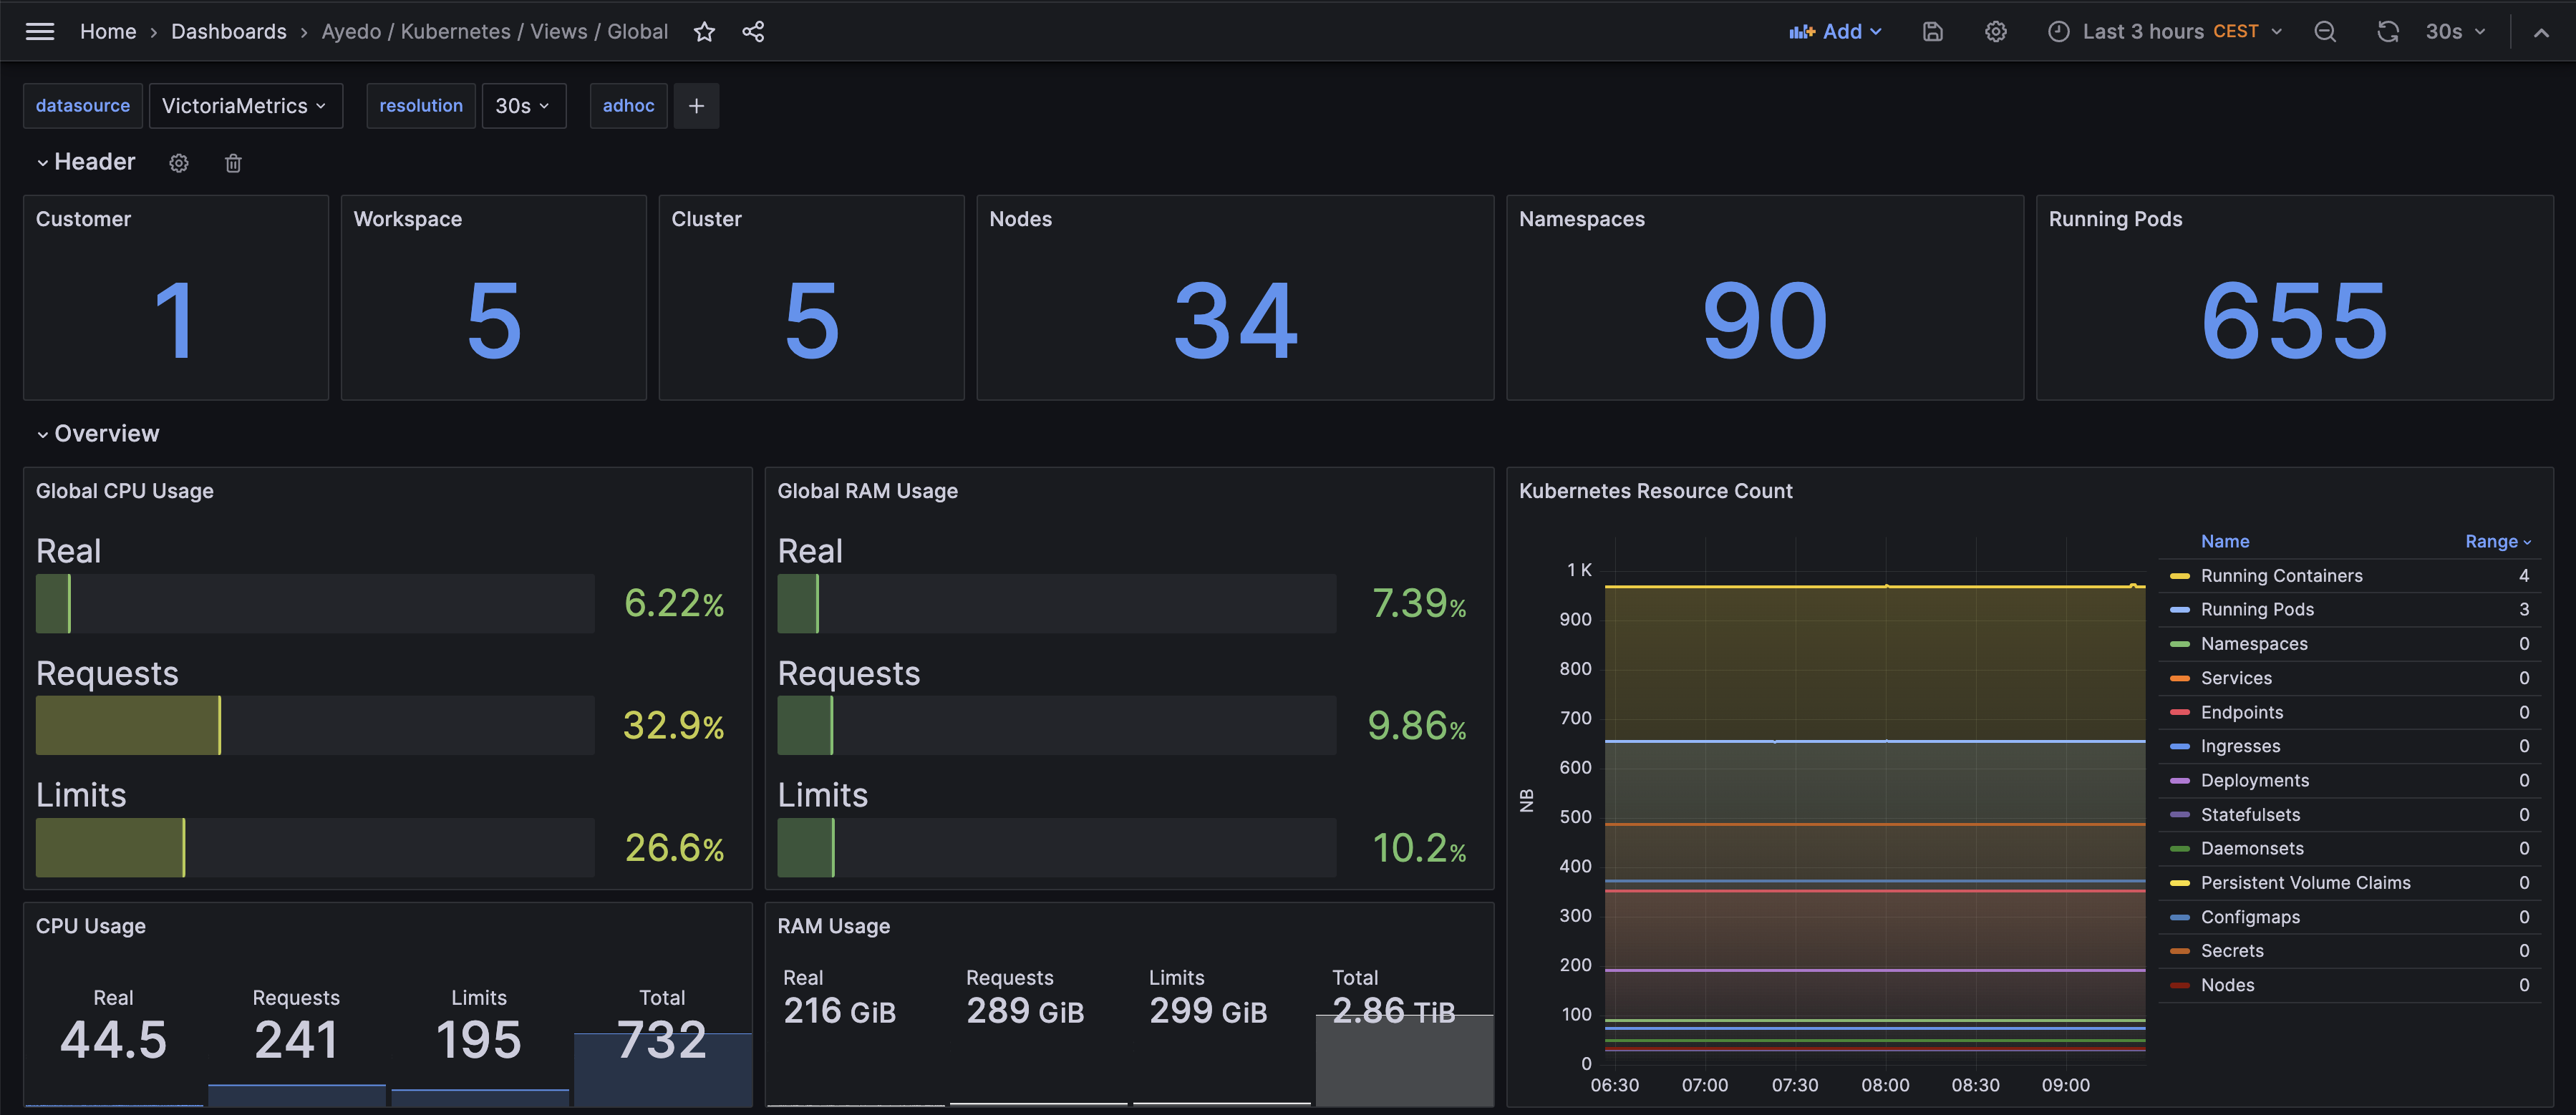Open the 30s auto-refresh interval dropdown

coord(2455,31)
